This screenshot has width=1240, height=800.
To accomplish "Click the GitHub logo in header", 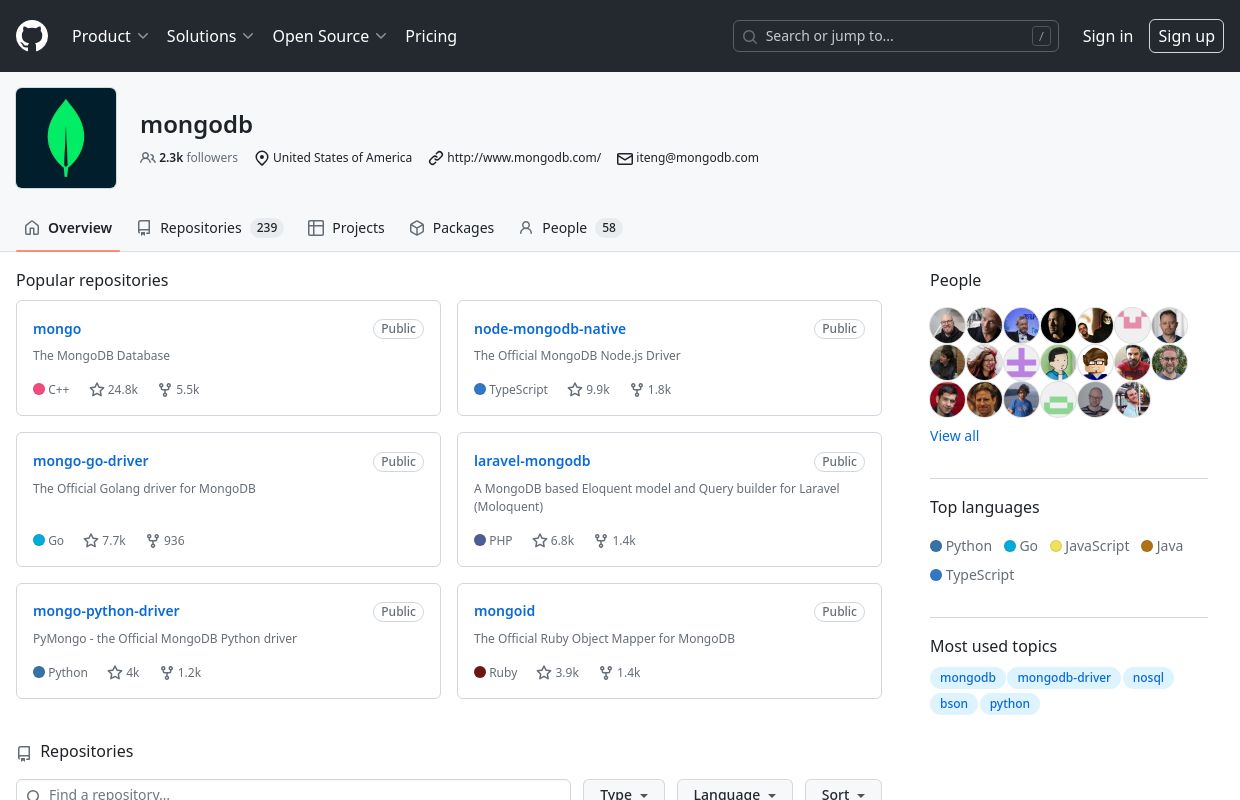I will (x=32, y=36).
